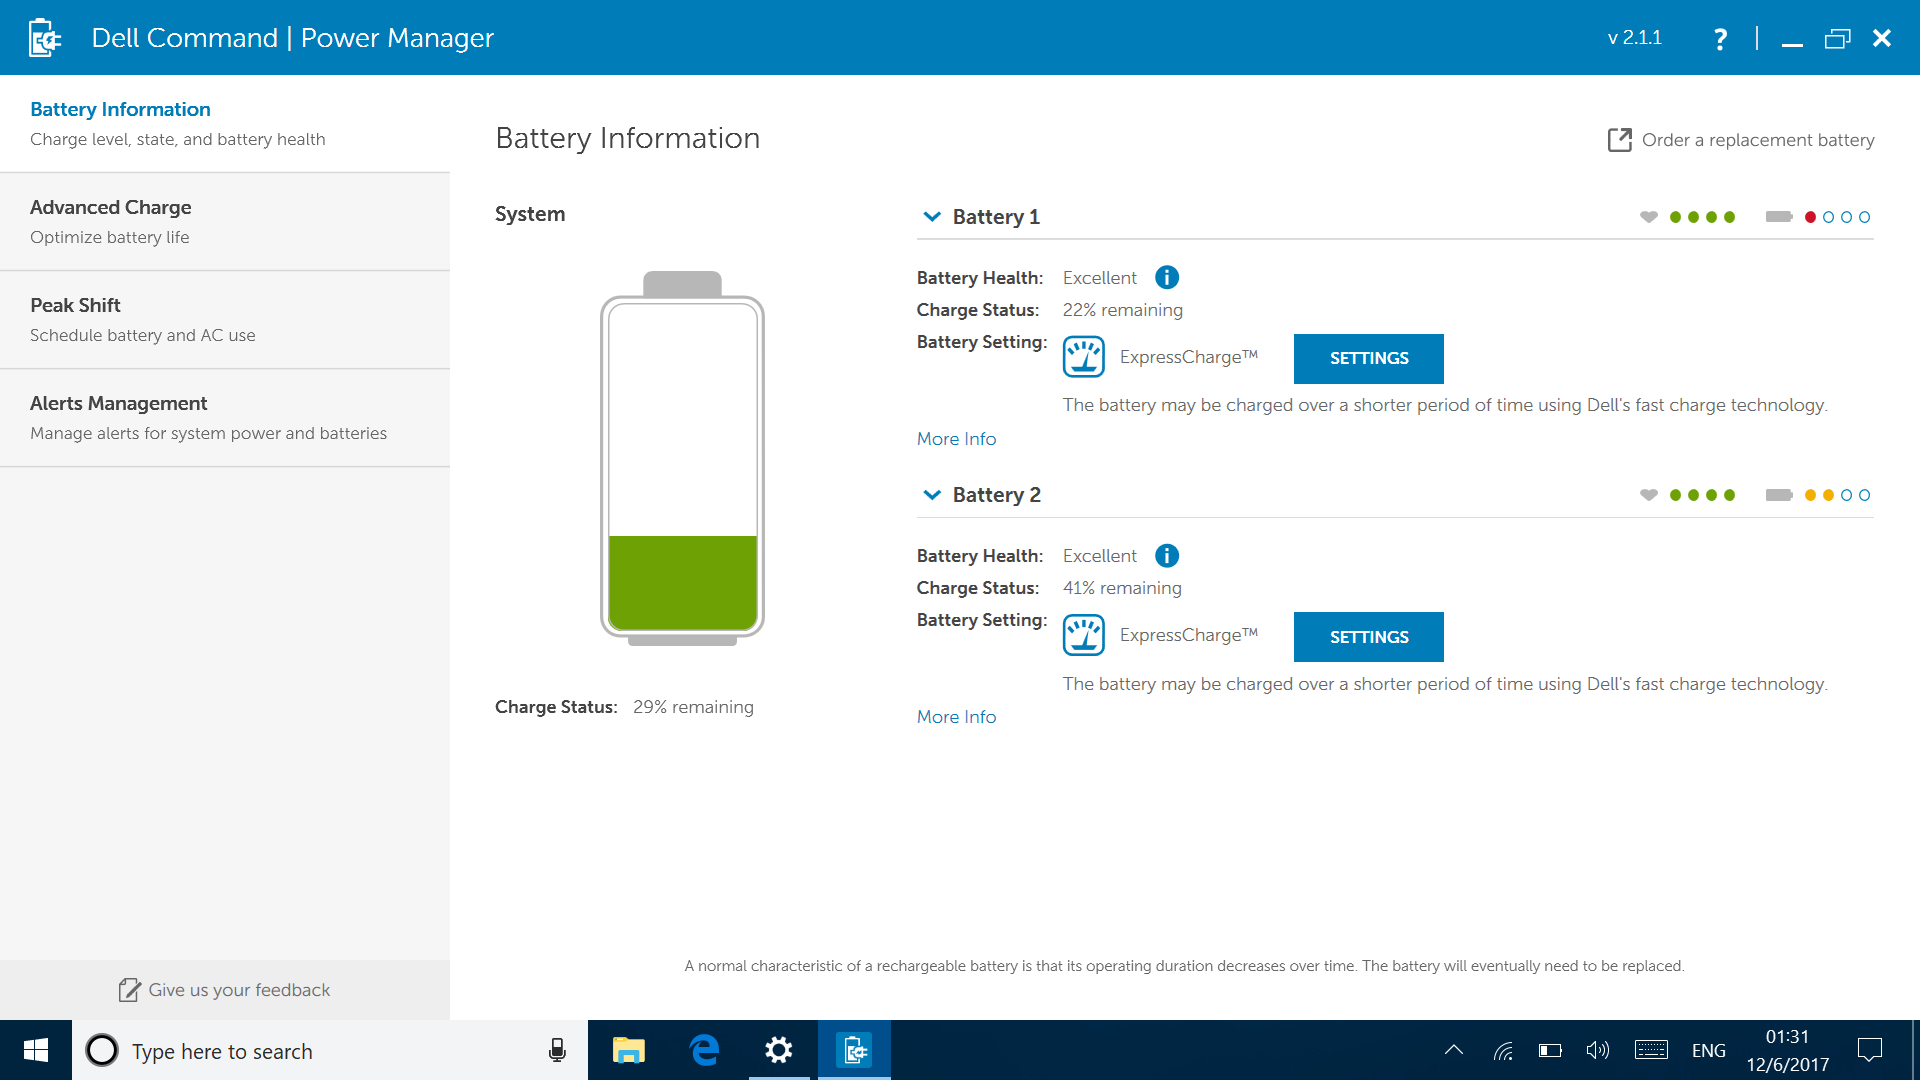The width and height of the screenshot is (1920, 1080).
Task: Click the System label above battery graphic
Action: 530,214
